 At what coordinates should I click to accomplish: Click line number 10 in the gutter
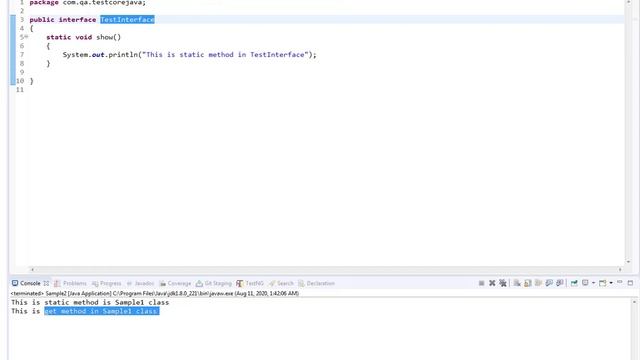[x=20, y=81]
